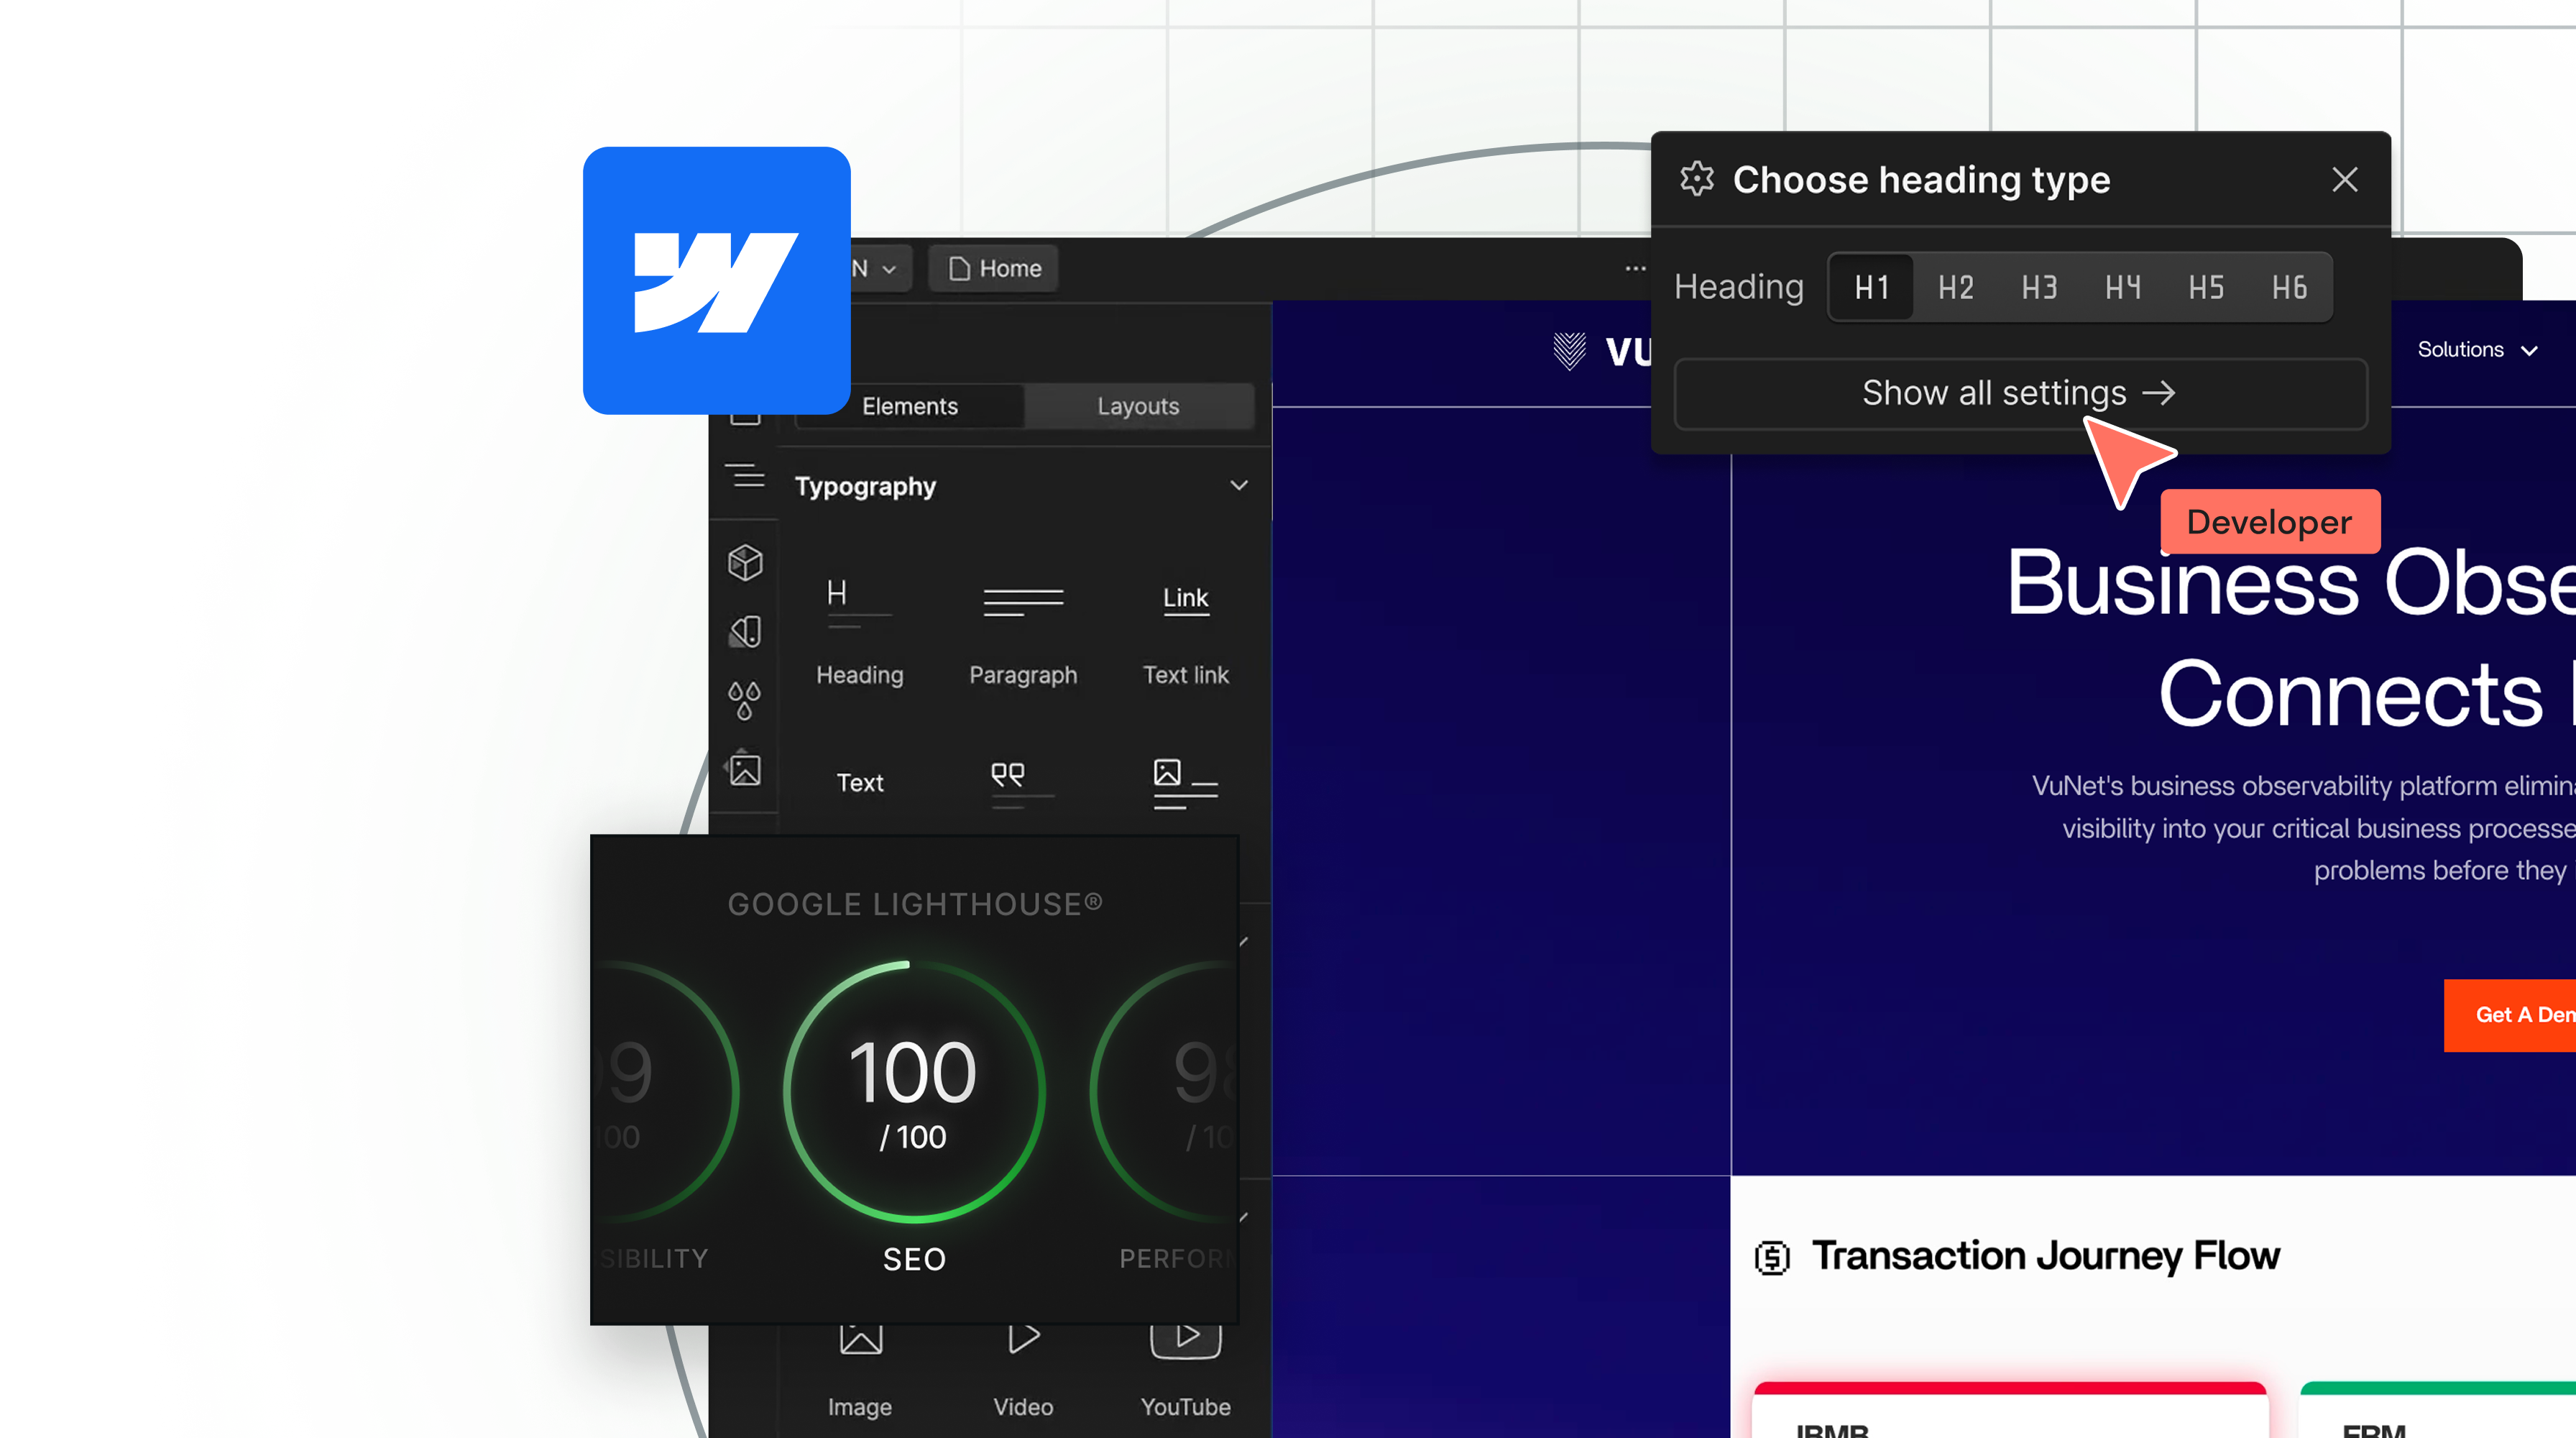Click the 'Connects' hero heading line
The width and height of the screenshot is (2576, 1438).
tap(2350, 694)
